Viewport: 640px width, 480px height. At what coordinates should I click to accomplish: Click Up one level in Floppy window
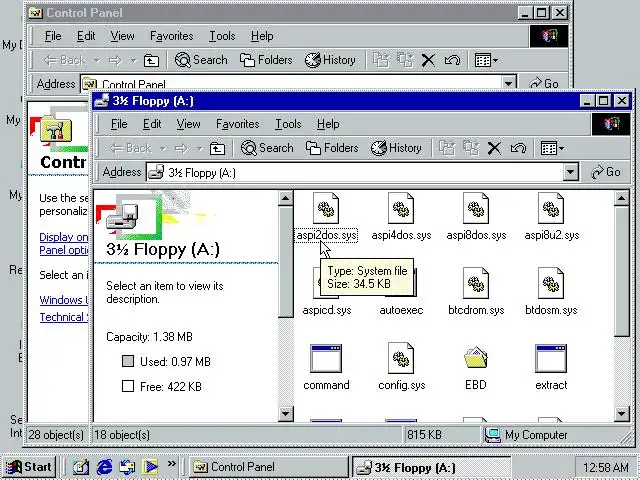pyautogui.click(x=217, y=148)
